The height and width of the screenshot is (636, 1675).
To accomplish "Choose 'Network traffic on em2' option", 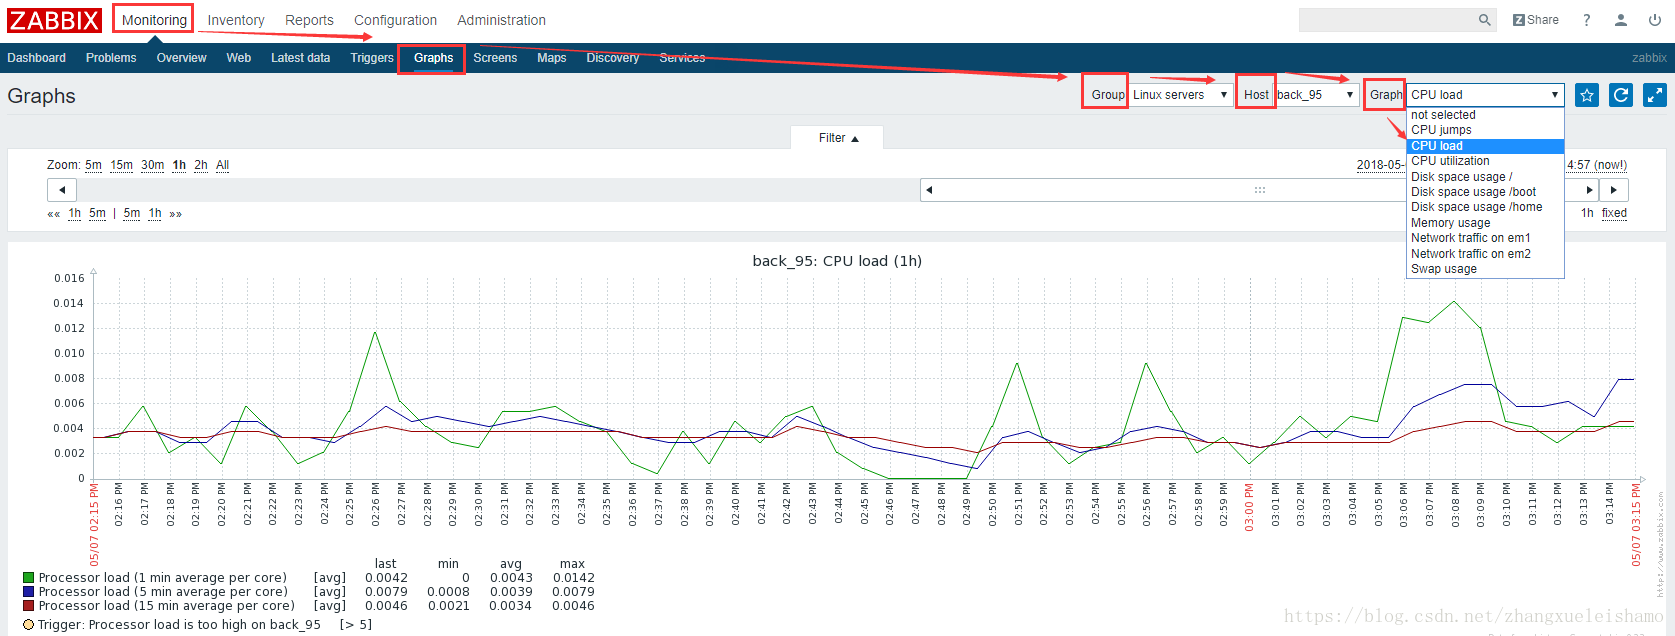I will (1485, 254).
